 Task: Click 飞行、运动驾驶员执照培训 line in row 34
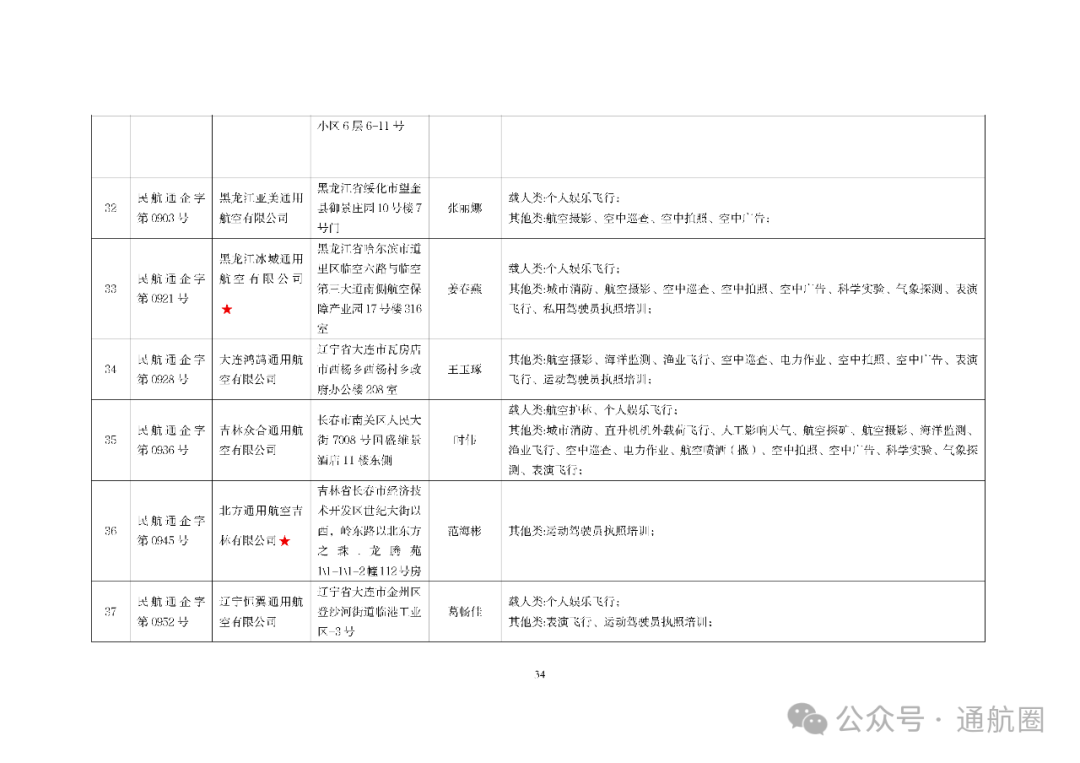(x=580, y=379)
